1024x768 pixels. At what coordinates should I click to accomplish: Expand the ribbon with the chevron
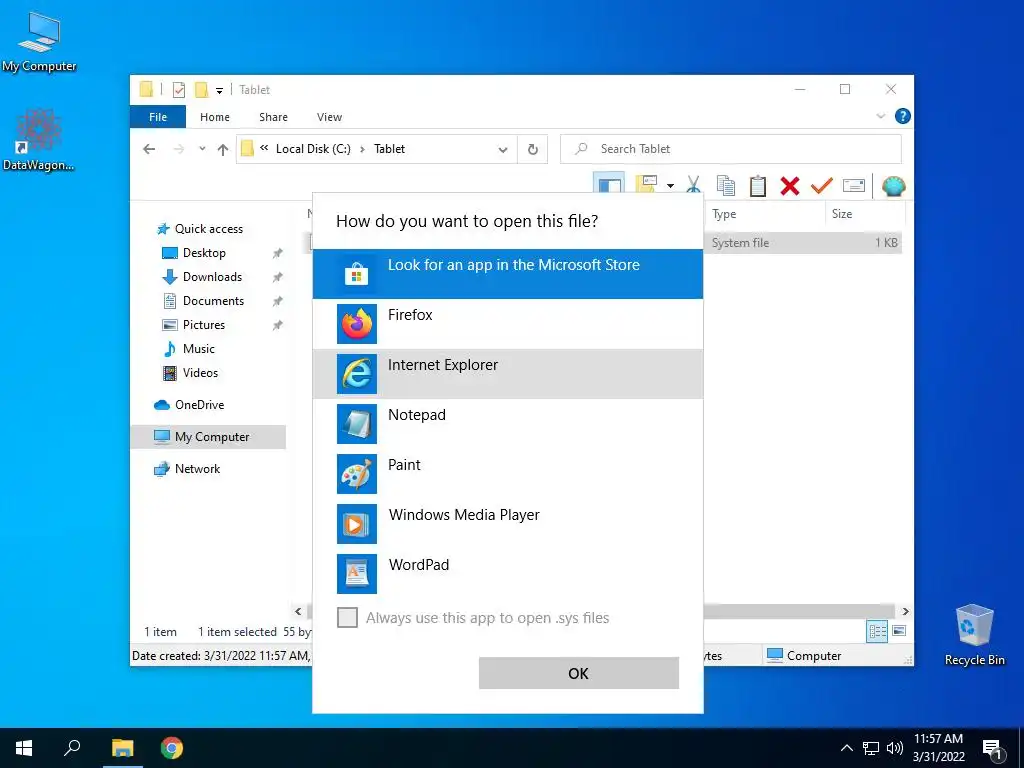[880, 116]
